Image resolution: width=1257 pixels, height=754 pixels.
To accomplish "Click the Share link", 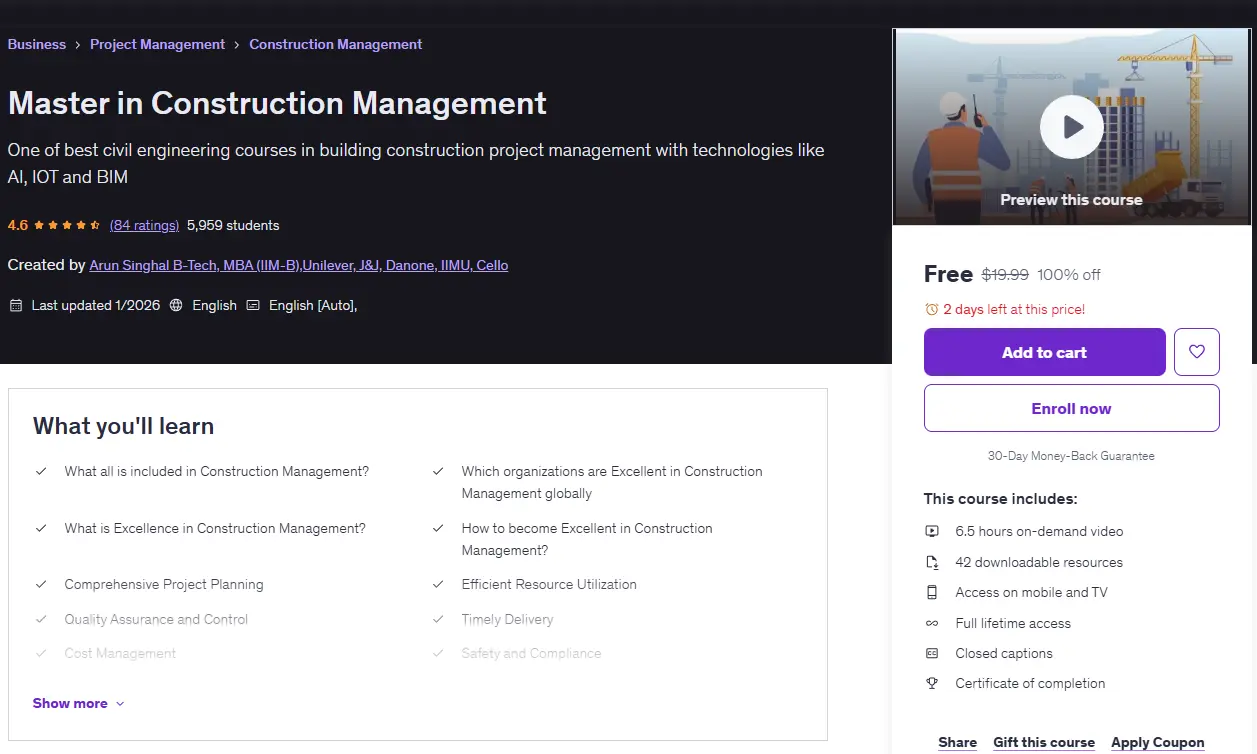I will tap(957, 742).
